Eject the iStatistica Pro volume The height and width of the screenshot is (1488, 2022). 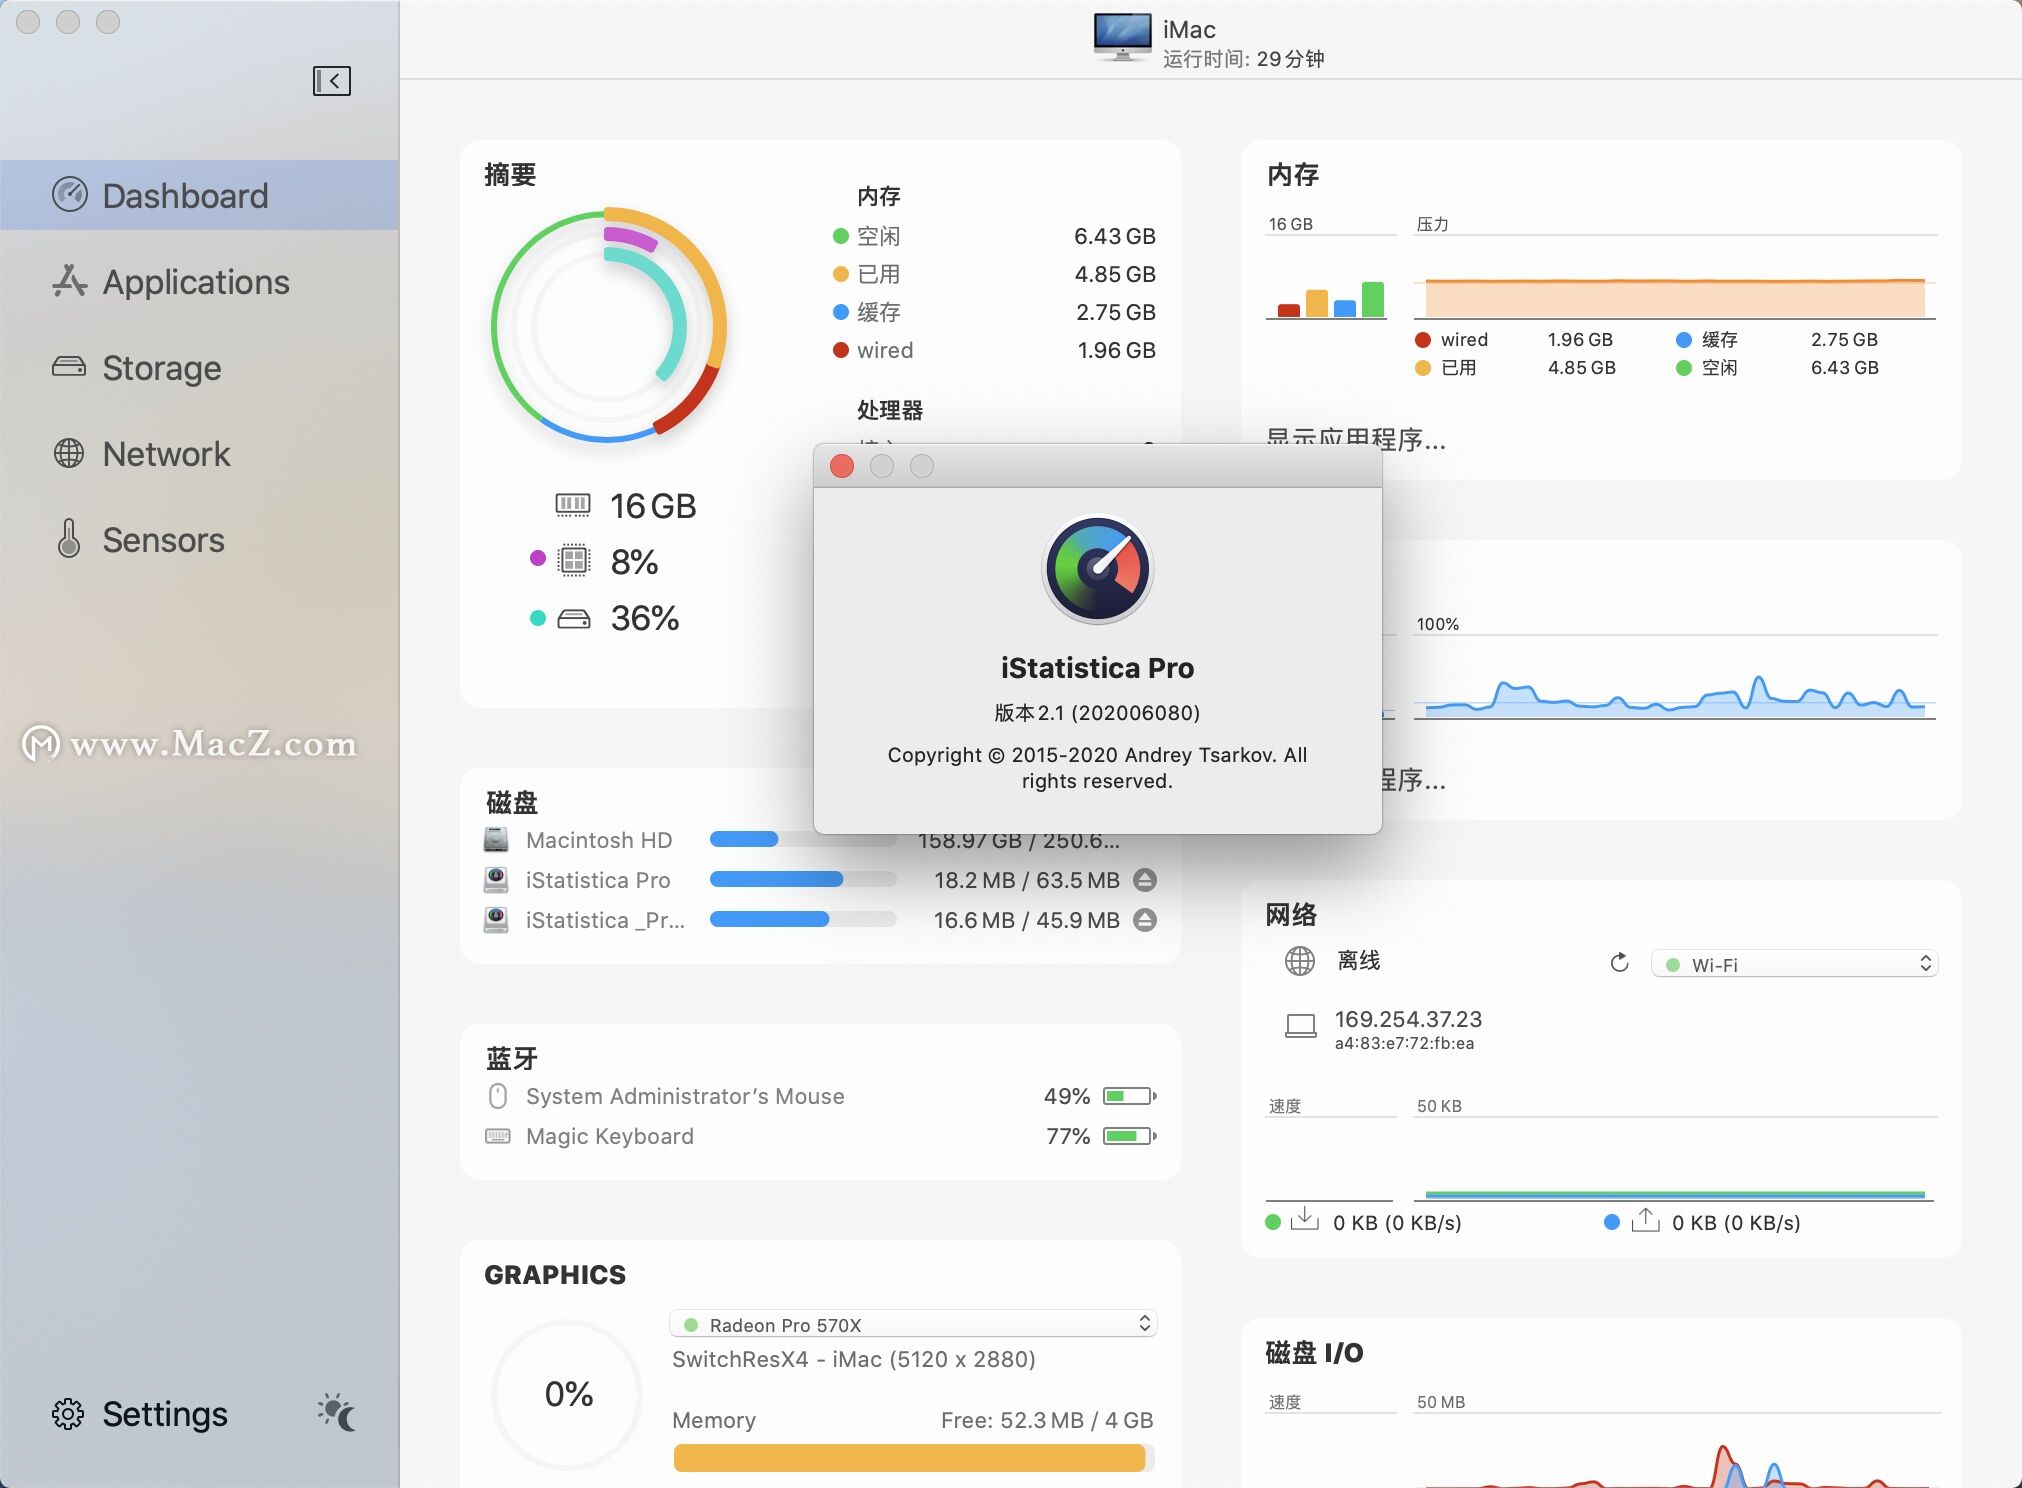tap(1145, 880)
